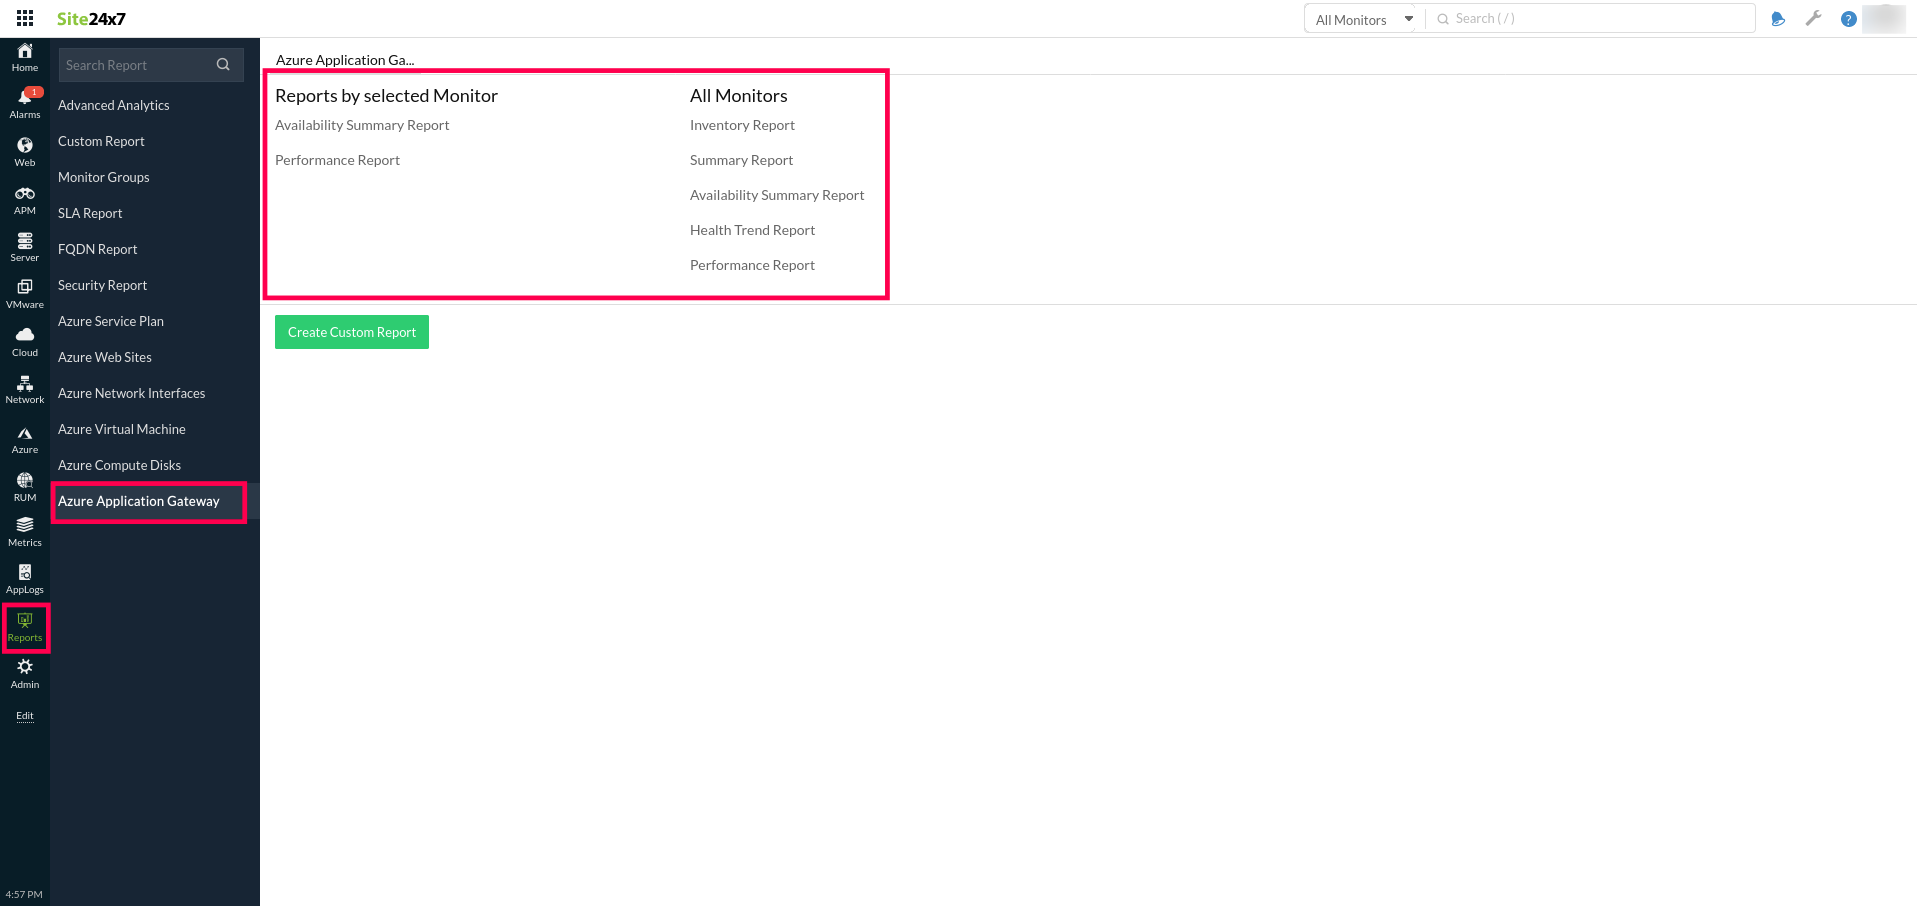Open the help question-mark icon
The height and width of the screenshot is (906, 1917).
click(x=1848, y=18)
